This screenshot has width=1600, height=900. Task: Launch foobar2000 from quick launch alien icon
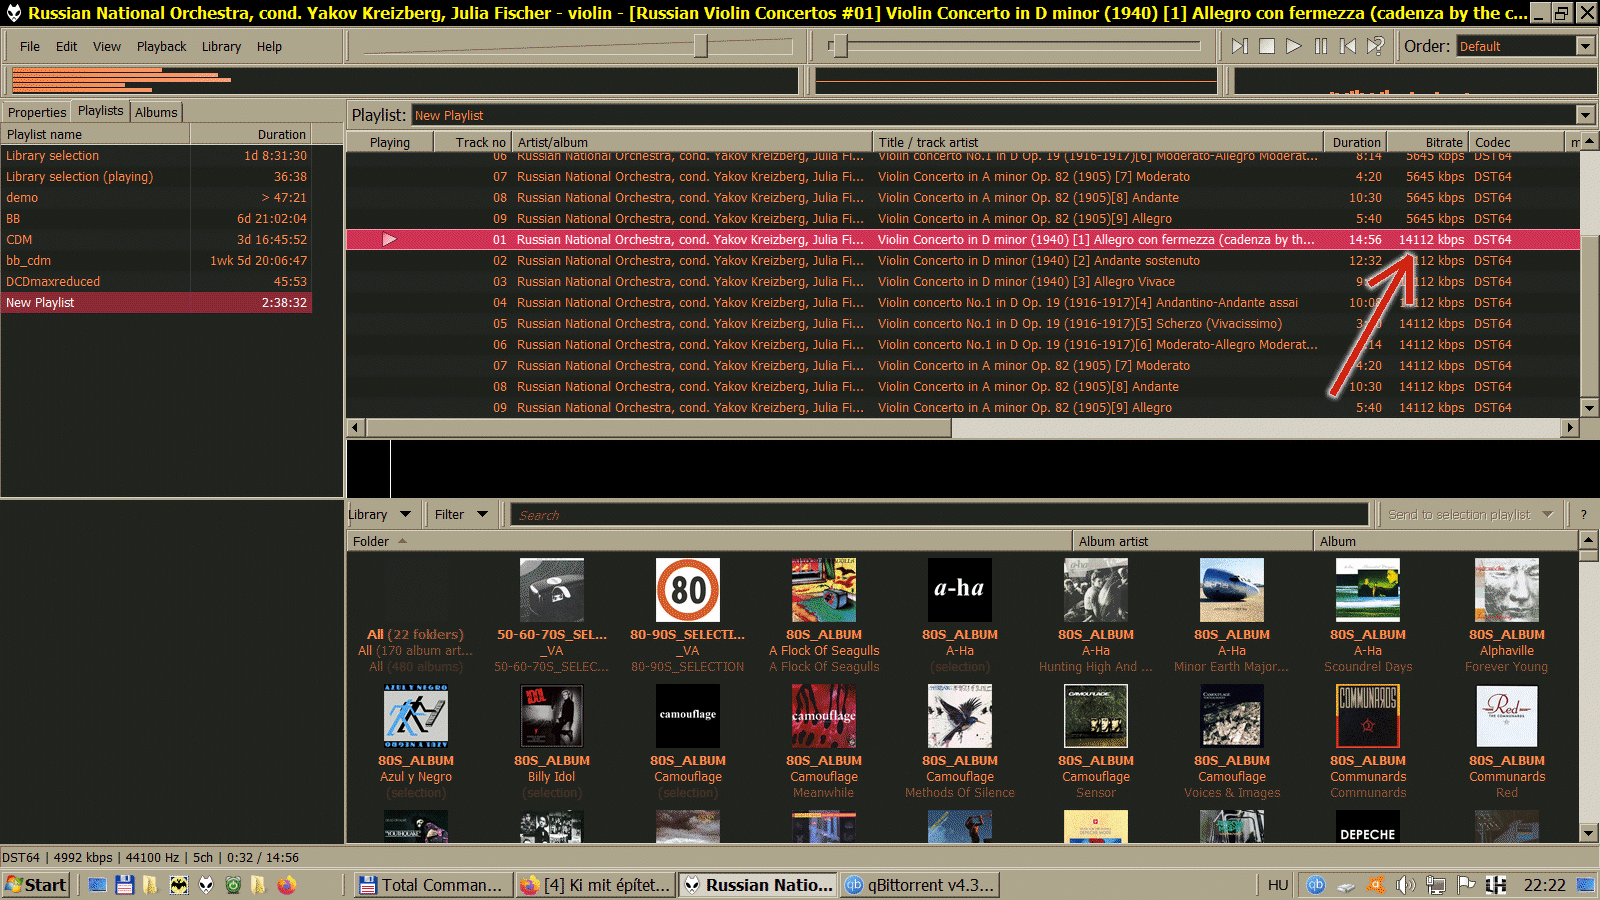click(x=206, y=885)
